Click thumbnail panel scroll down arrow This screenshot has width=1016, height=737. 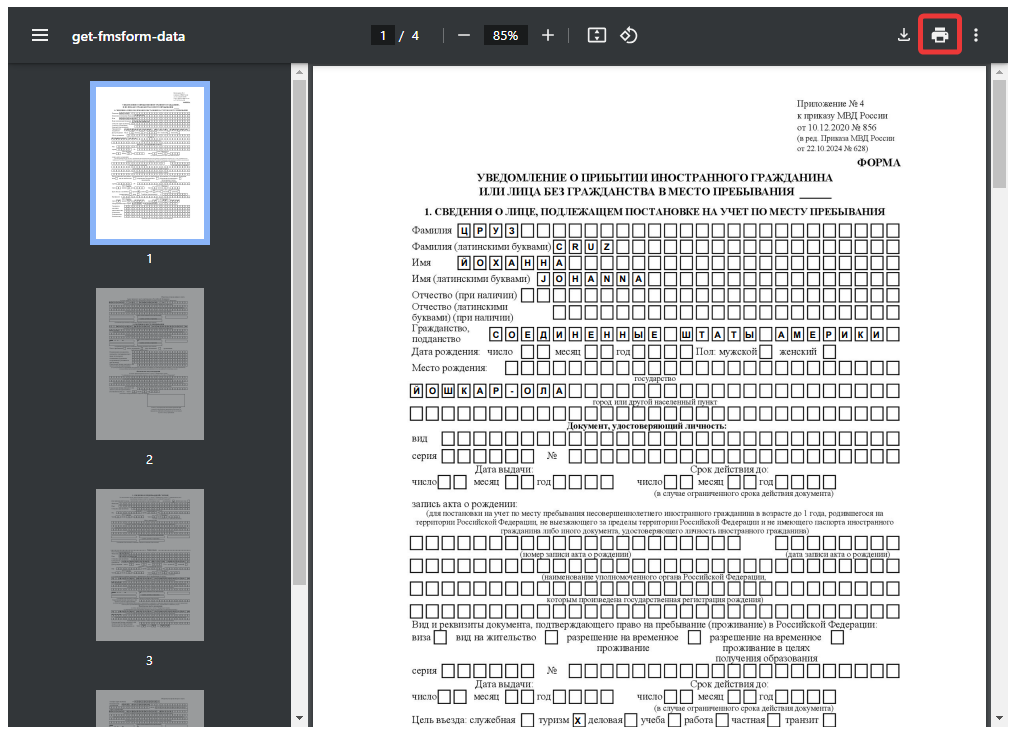coord(299,718)
